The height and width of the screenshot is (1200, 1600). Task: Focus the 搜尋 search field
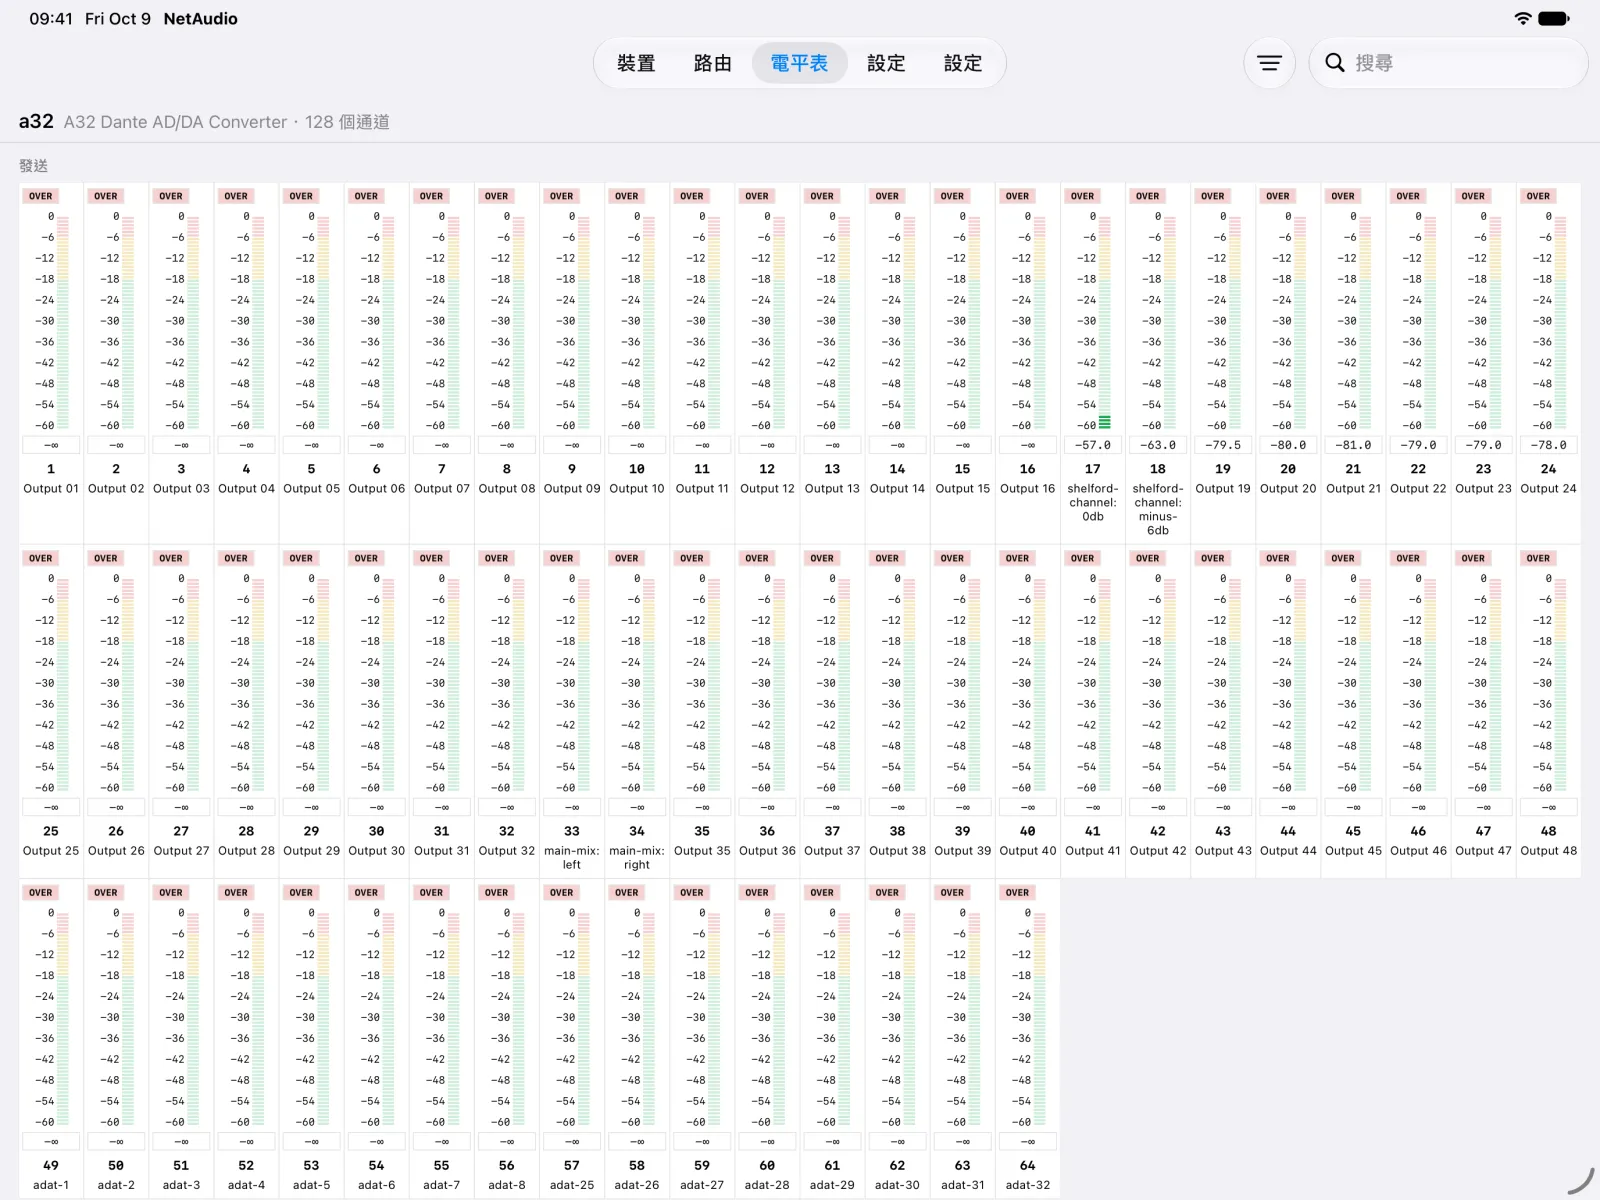tap(1448, 63)
